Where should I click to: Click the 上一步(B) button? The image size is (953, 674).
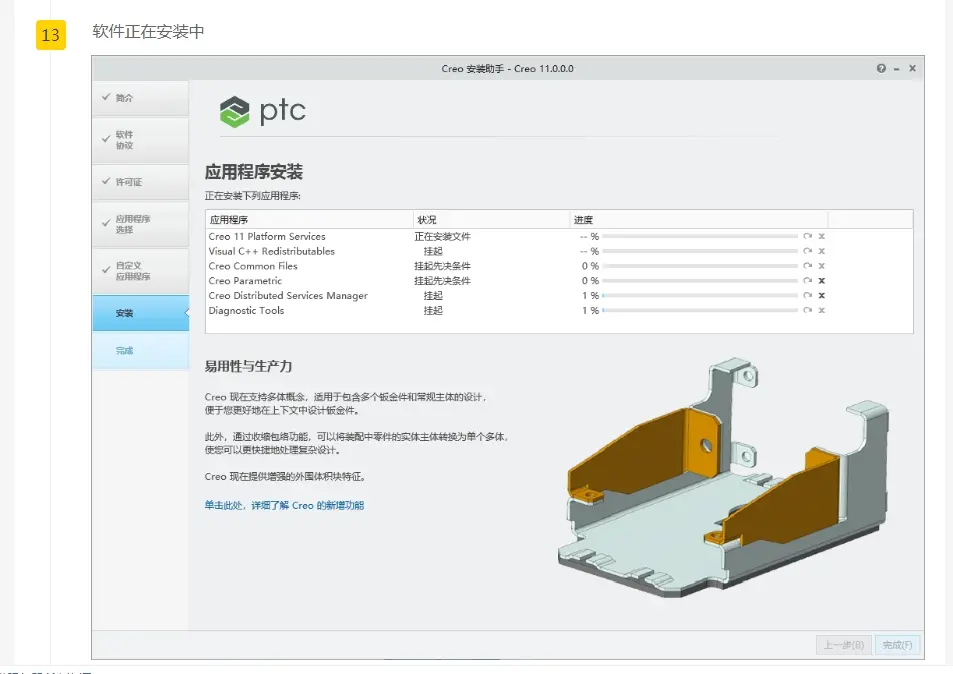tap(844, 645)
